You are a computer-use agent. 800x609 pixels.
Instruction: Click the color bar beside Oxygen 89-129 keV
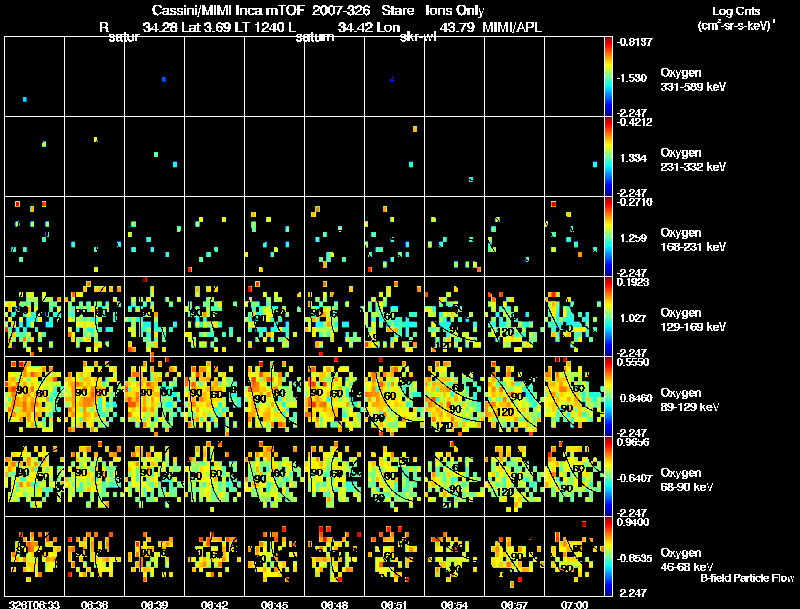[608, 396]
